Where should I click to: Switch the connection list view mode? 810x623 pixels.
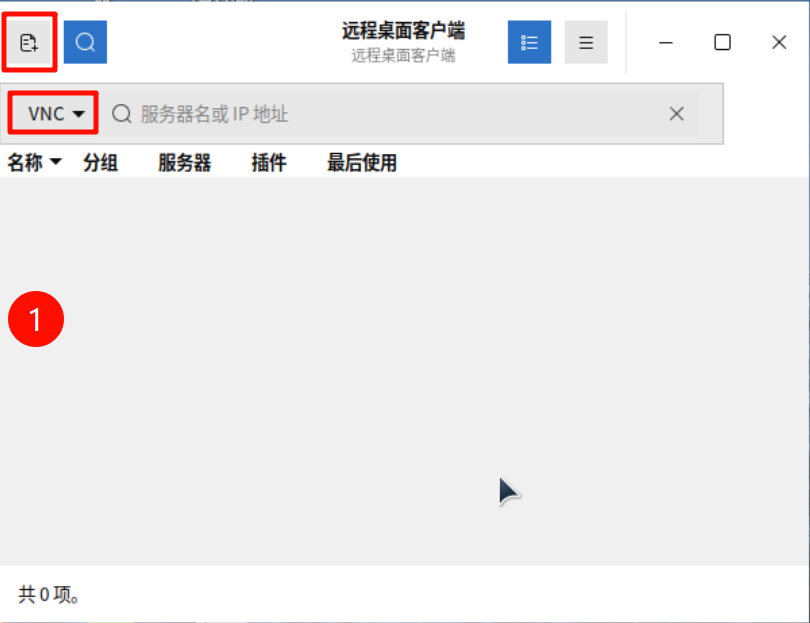tap(529, 42)
